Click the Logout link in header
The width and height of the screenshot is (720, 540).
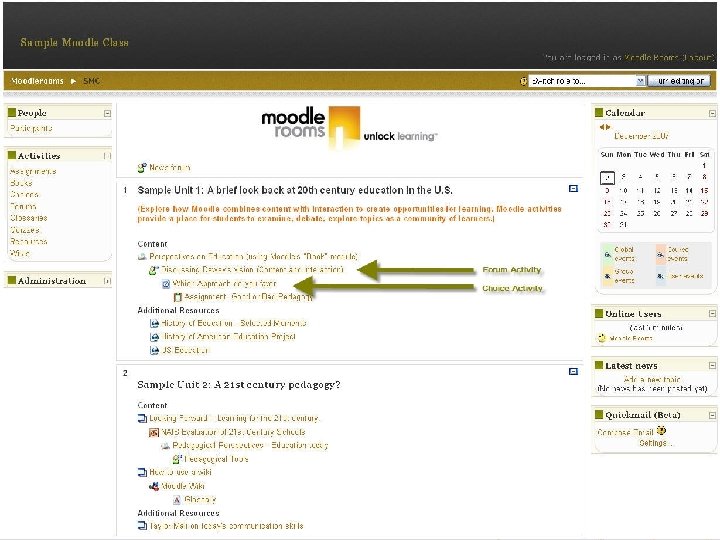(x=697, y=58)
